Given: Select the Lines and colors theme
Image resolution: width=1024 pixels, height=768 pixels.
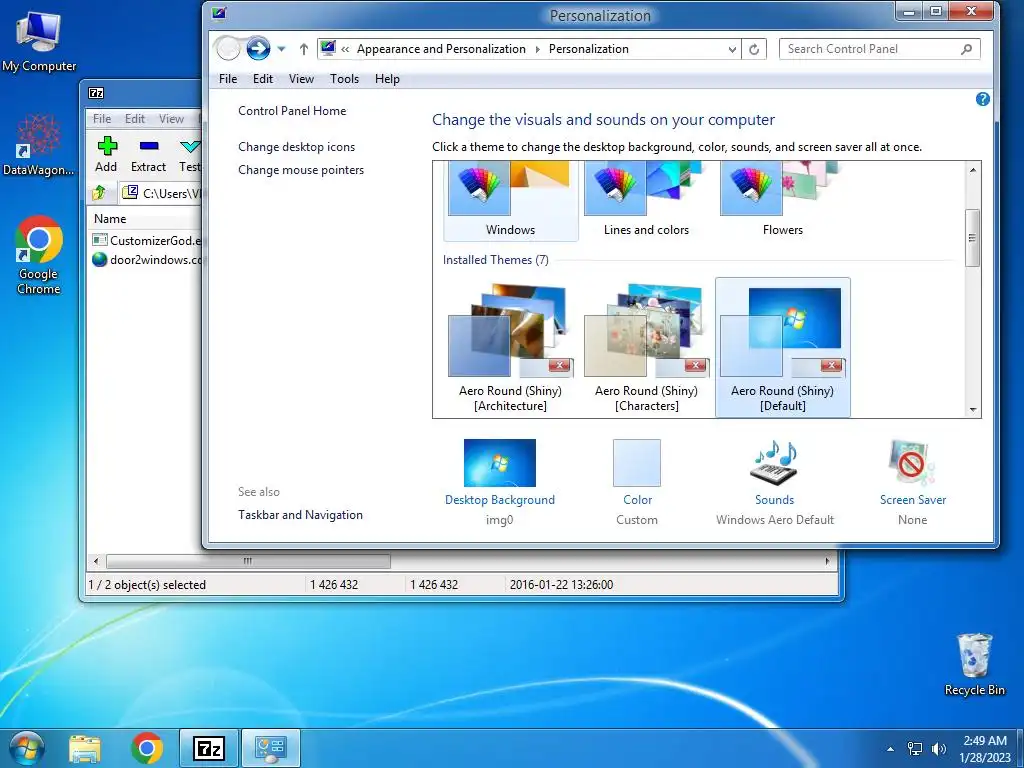Looking at the screenshot, I should pyautogui.click(x=646, y=201).
